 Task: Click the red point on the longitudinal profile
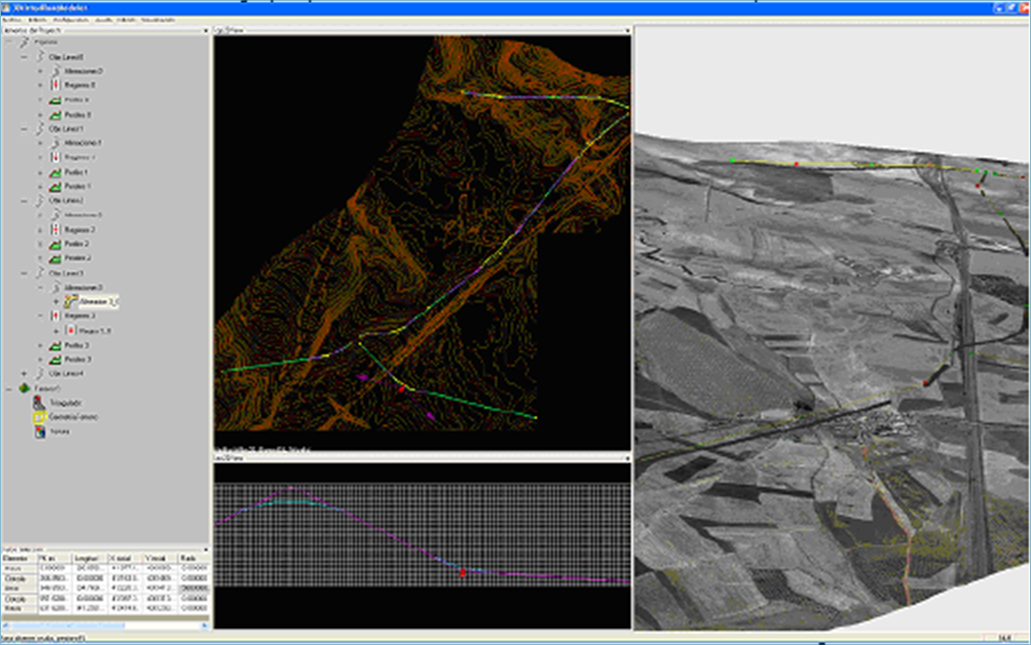click(x=462, y=572)
